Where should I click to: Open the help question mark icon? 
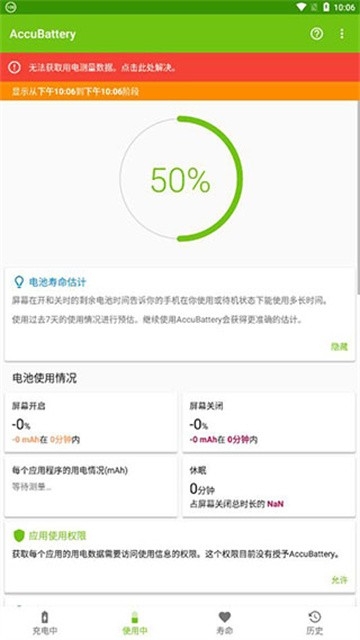[316, 34]
